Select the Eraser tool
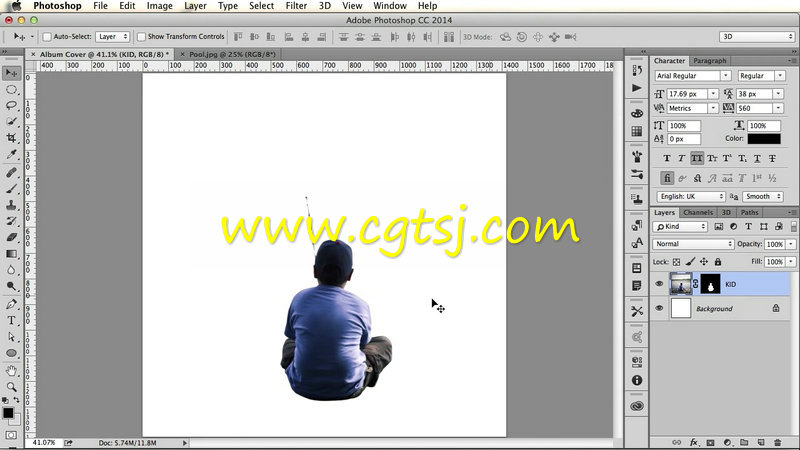 [11, 237]
